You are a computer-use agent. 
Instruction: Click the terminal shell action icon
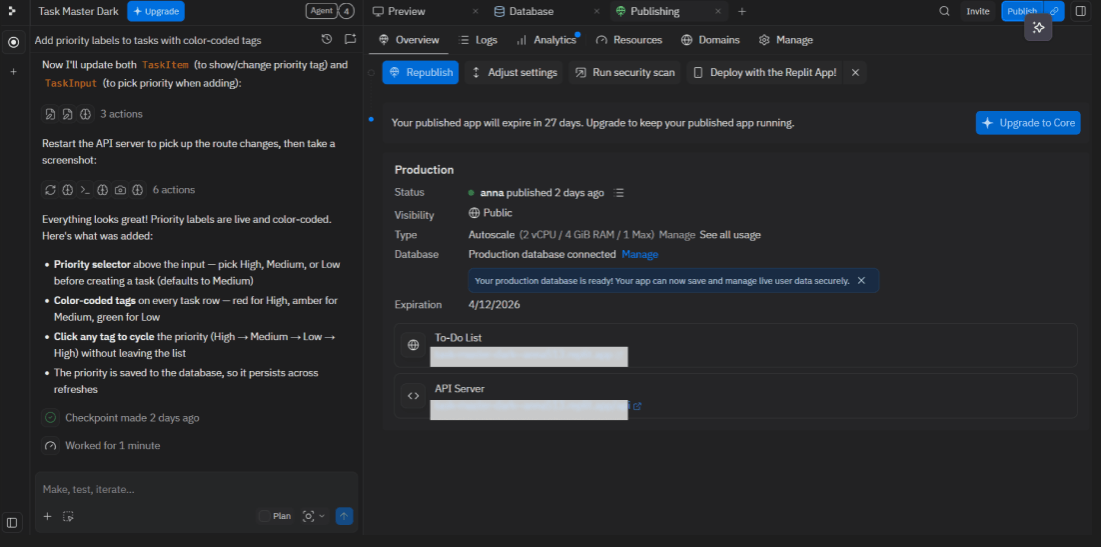pyautogui.click(x=85, y=190)
